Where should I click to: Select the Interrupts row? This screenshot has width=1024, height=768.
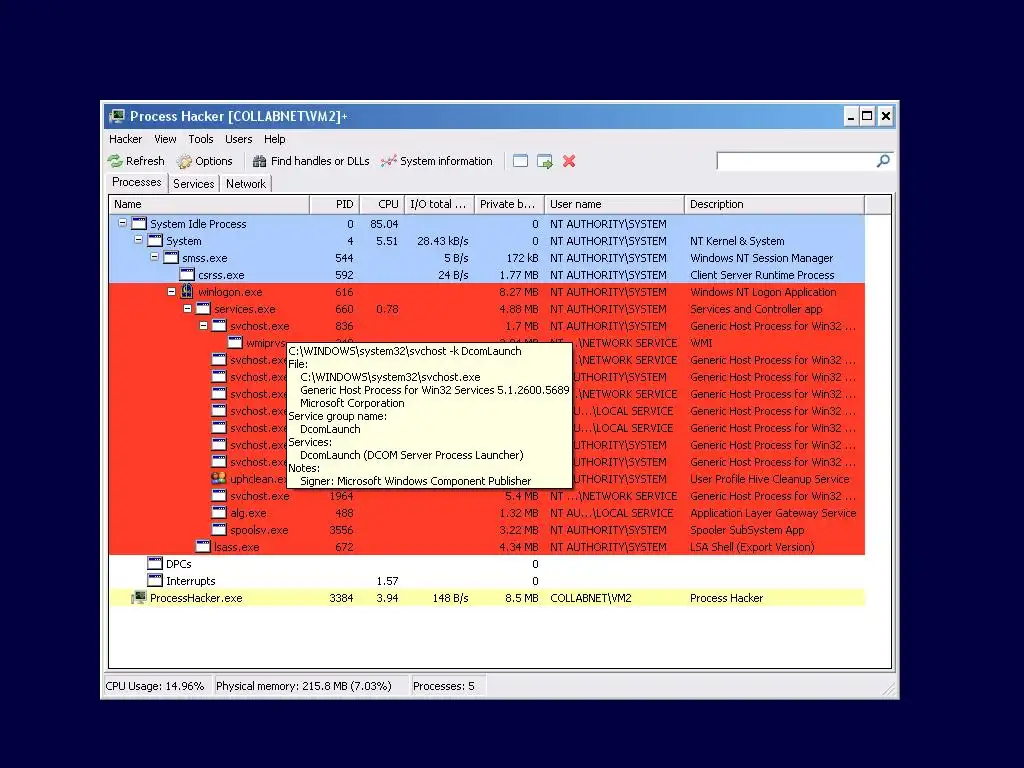pos(487,581)
